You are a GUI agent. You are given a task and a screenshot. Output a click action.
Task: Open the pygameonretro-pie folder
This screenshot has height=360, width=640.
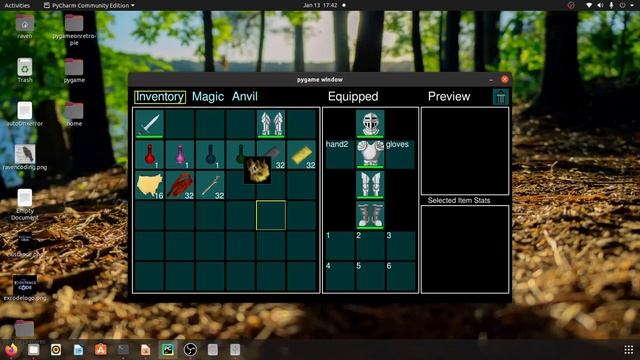point(74,30)
